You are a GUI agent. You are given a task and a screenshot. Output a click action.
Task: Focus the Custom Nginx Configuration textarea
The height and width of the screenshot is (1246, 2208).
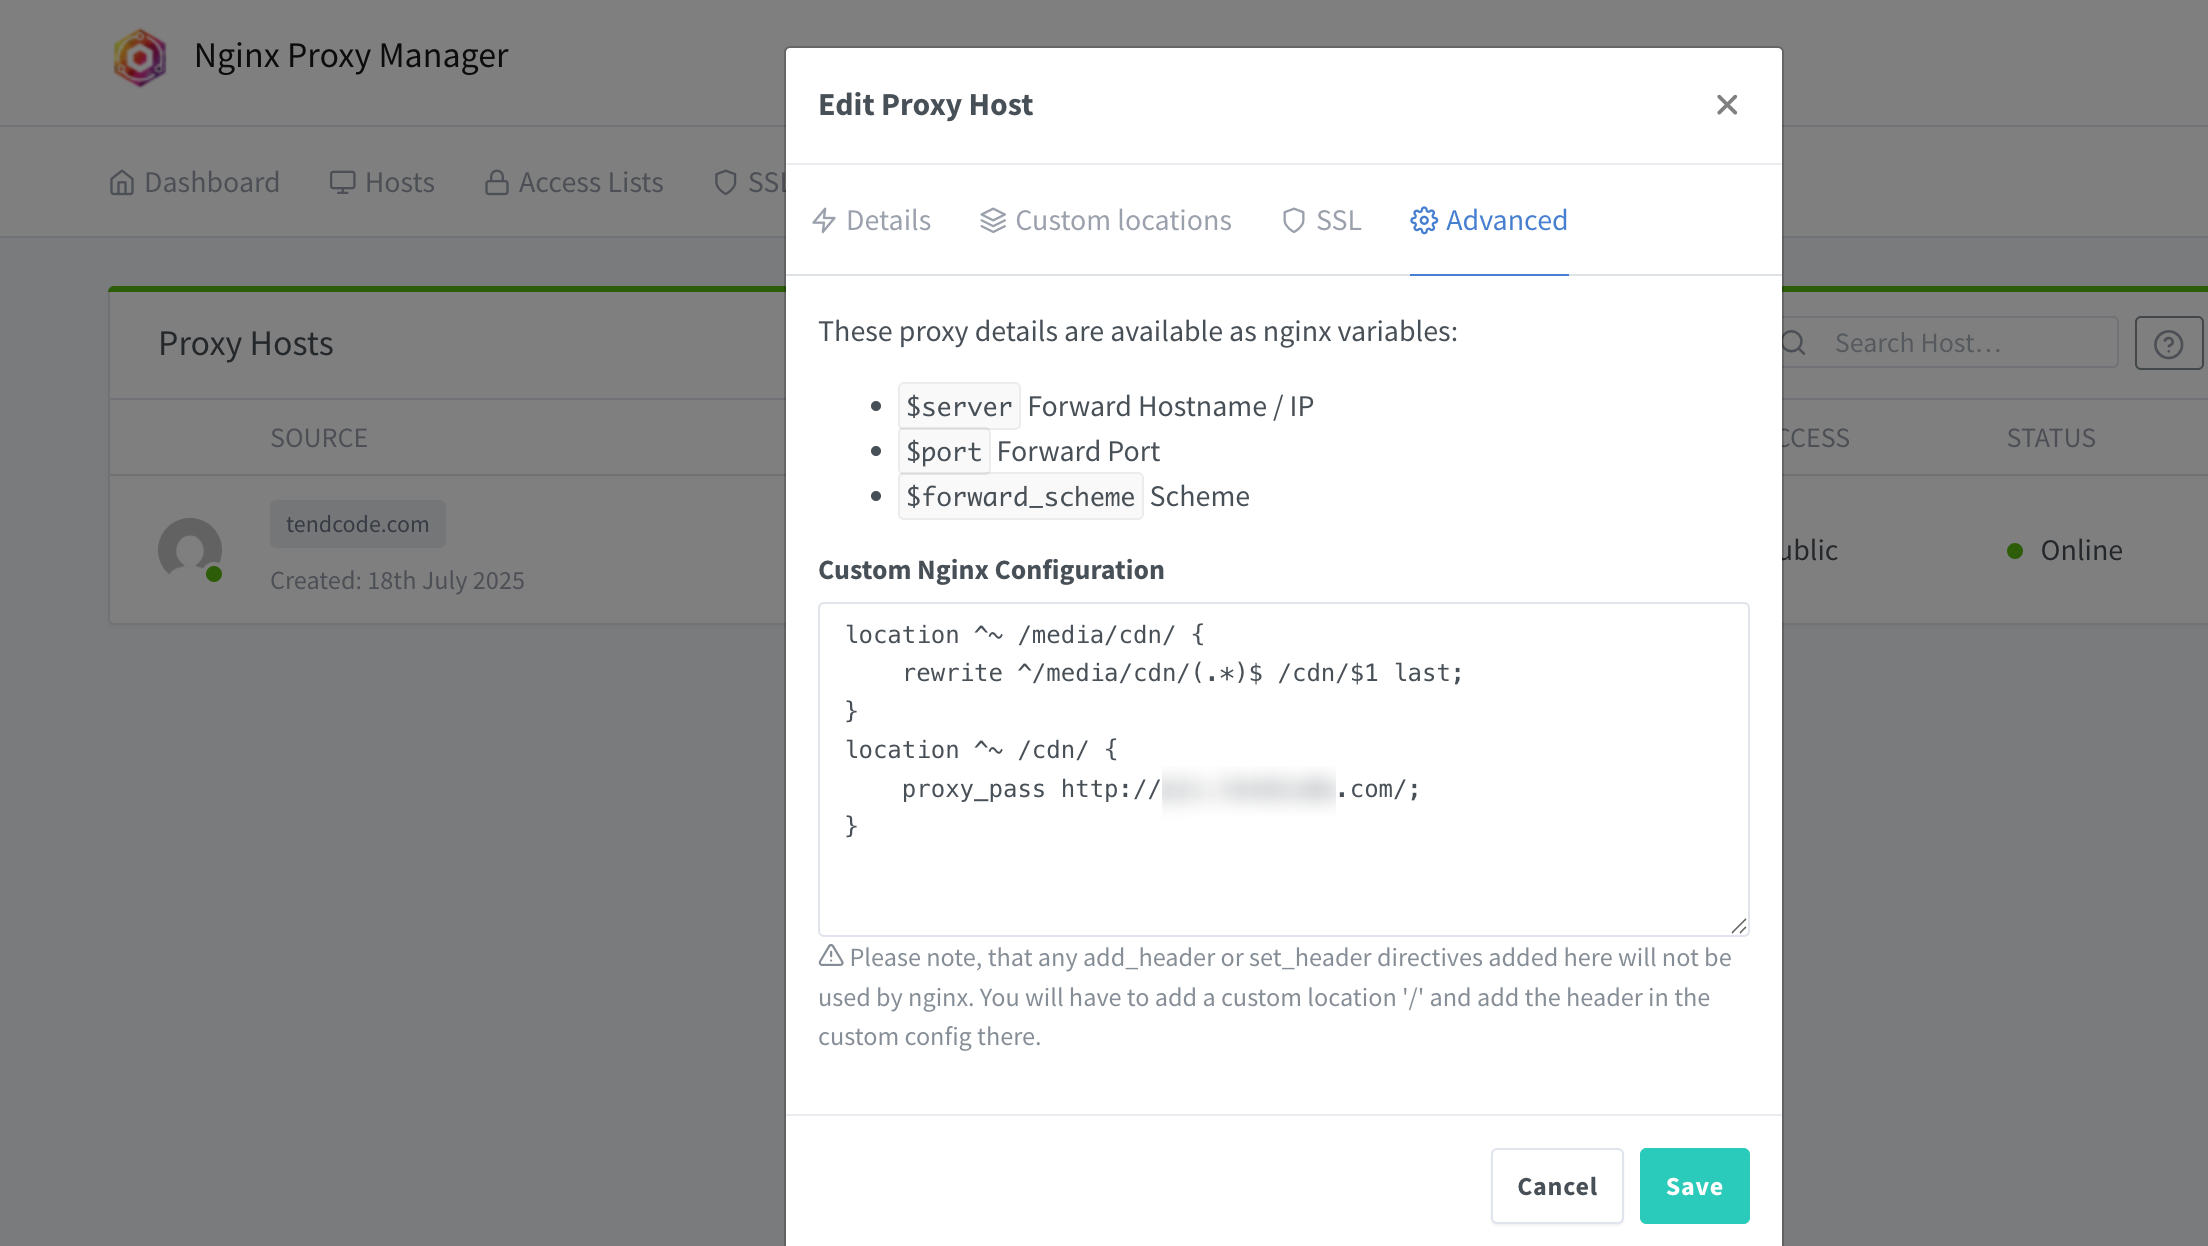1284,769
